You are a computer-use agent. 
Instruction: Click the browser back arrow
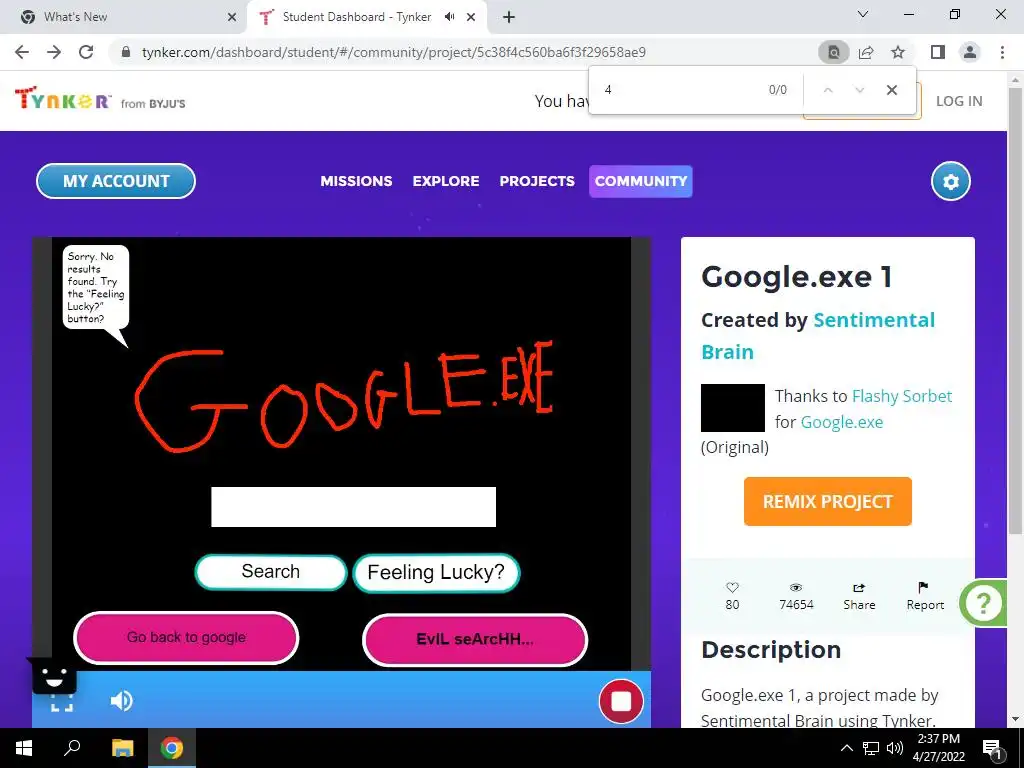tap(22, 52)
